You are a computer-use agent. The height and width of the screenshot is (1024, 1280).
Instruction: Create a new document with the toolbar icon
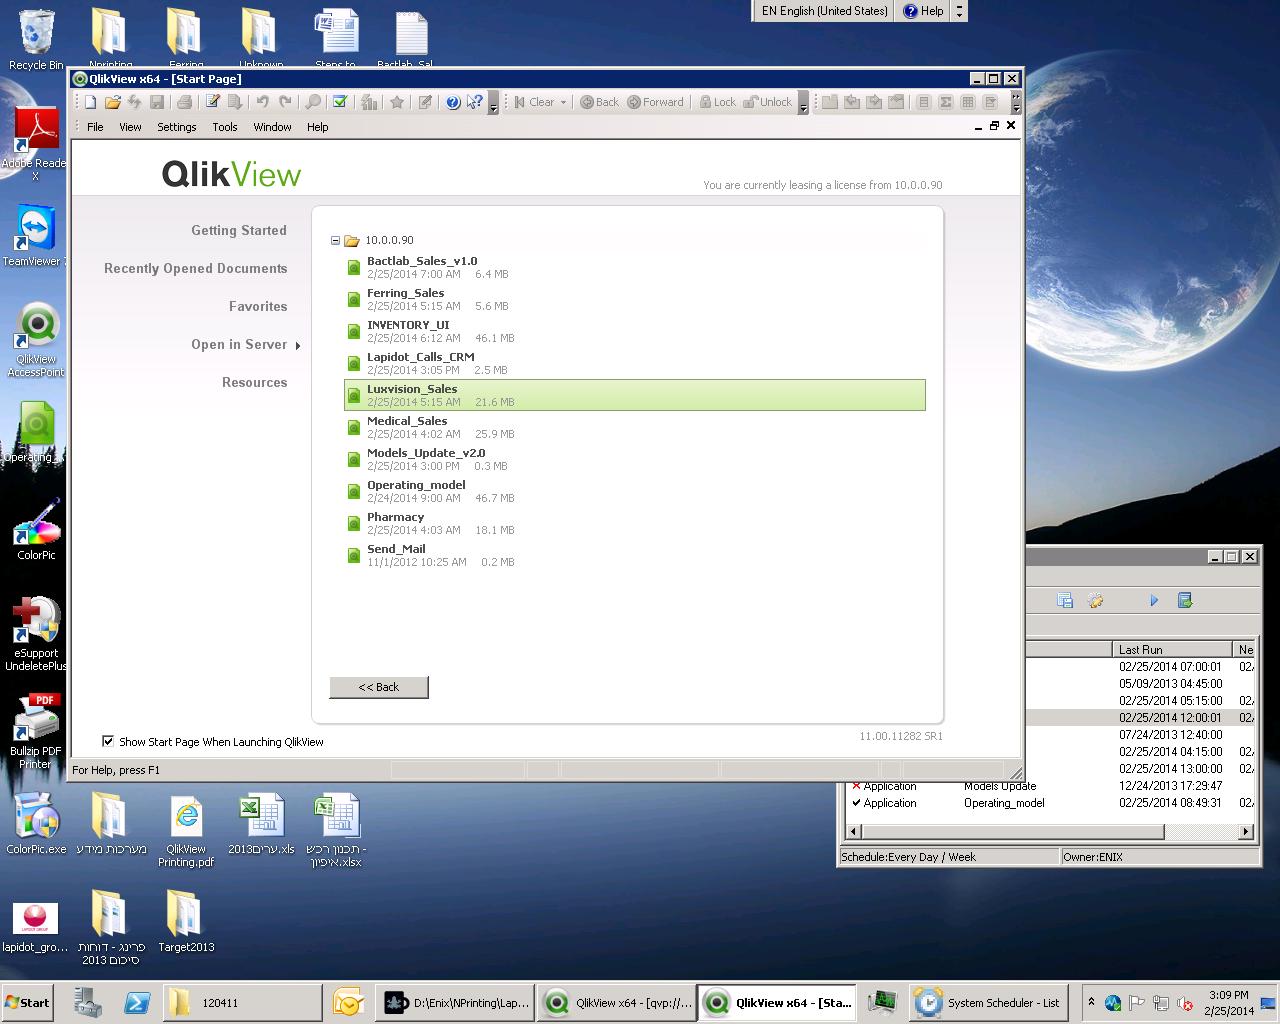pyautogui.click(x=91, y=102)
